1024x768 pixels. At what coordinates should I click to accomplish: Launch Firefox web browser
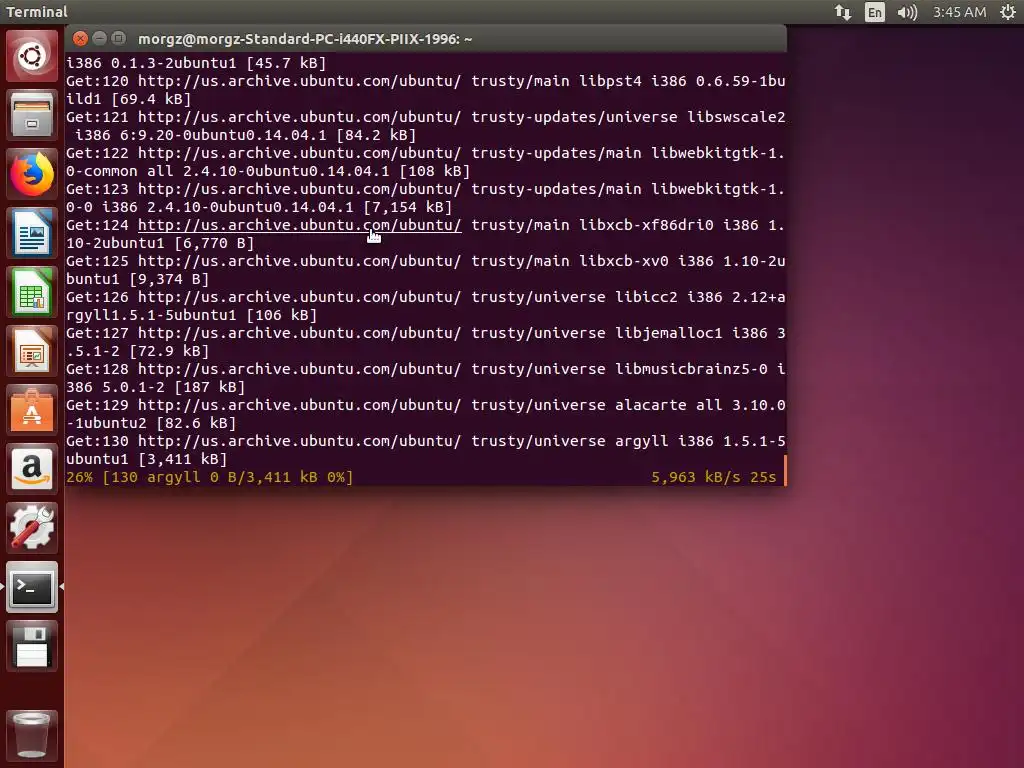pyautogui.click(x=31, y=174)
